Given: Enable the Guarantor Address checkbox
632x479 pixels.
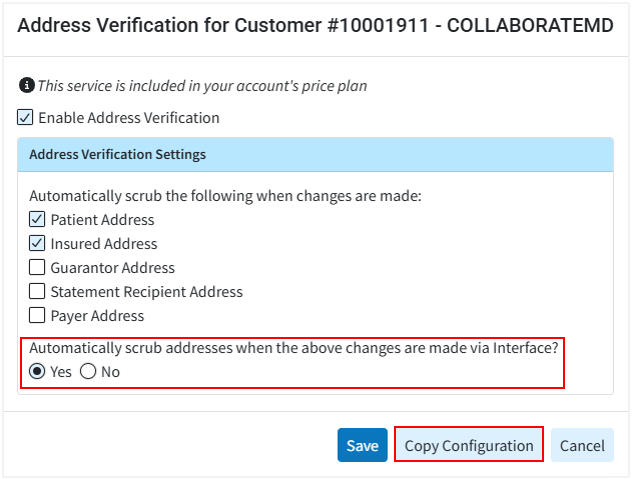Looking at the screenshot, I should [x=37, y=267].
